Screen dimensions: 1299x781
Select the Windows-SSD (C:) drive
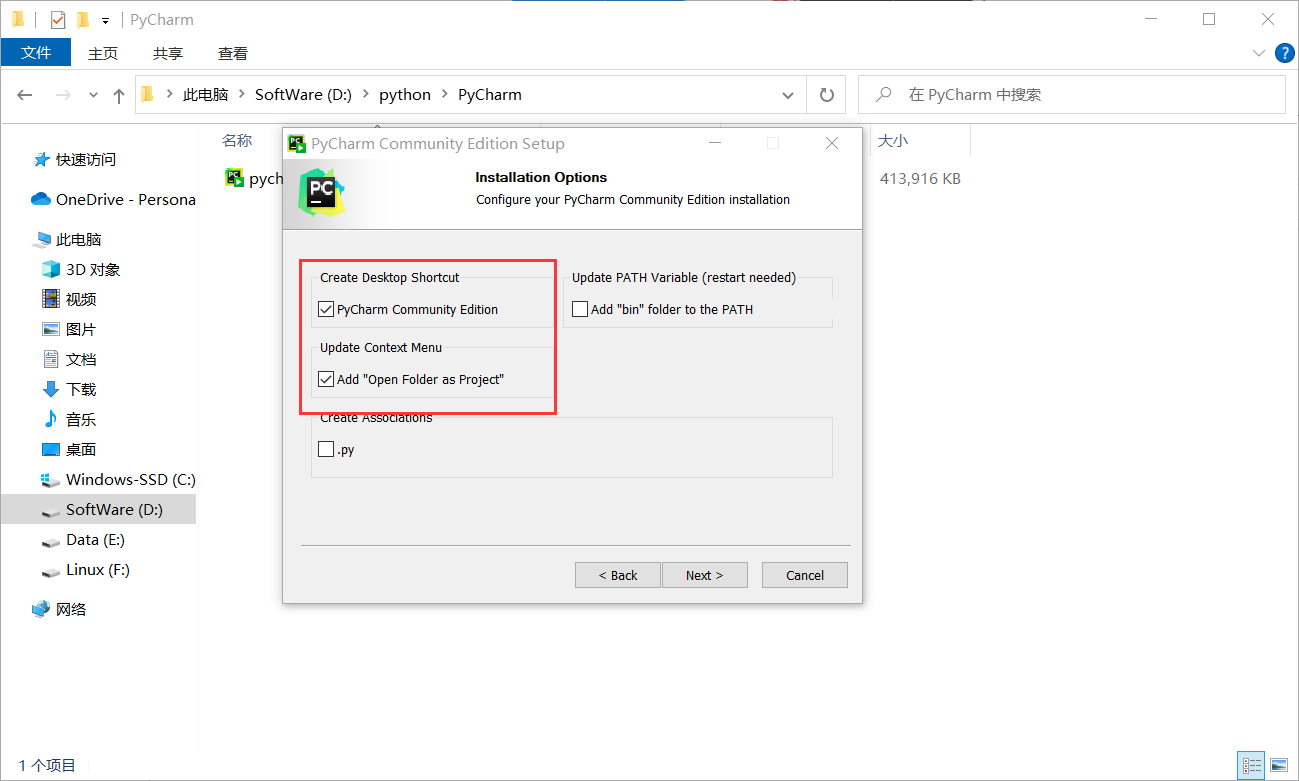pyautogui.click(x=130, y=480)
